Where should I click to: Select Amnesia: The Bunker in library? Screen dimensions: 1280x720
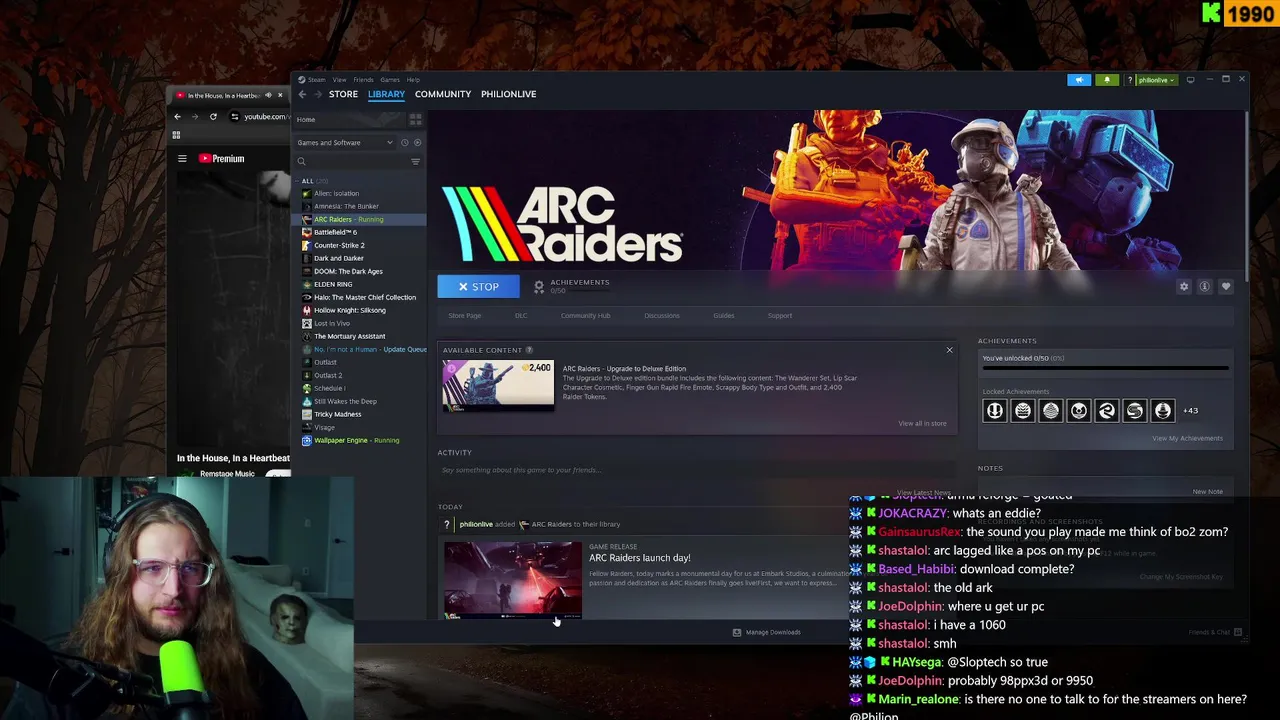(x=346, y=207)
